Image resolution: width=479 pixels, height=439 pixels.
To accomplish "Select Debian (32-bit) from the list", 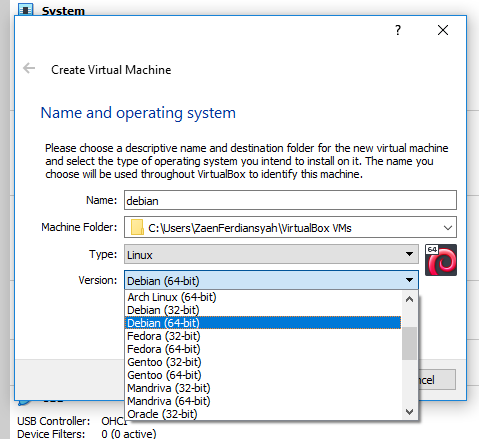I will 263,310.
